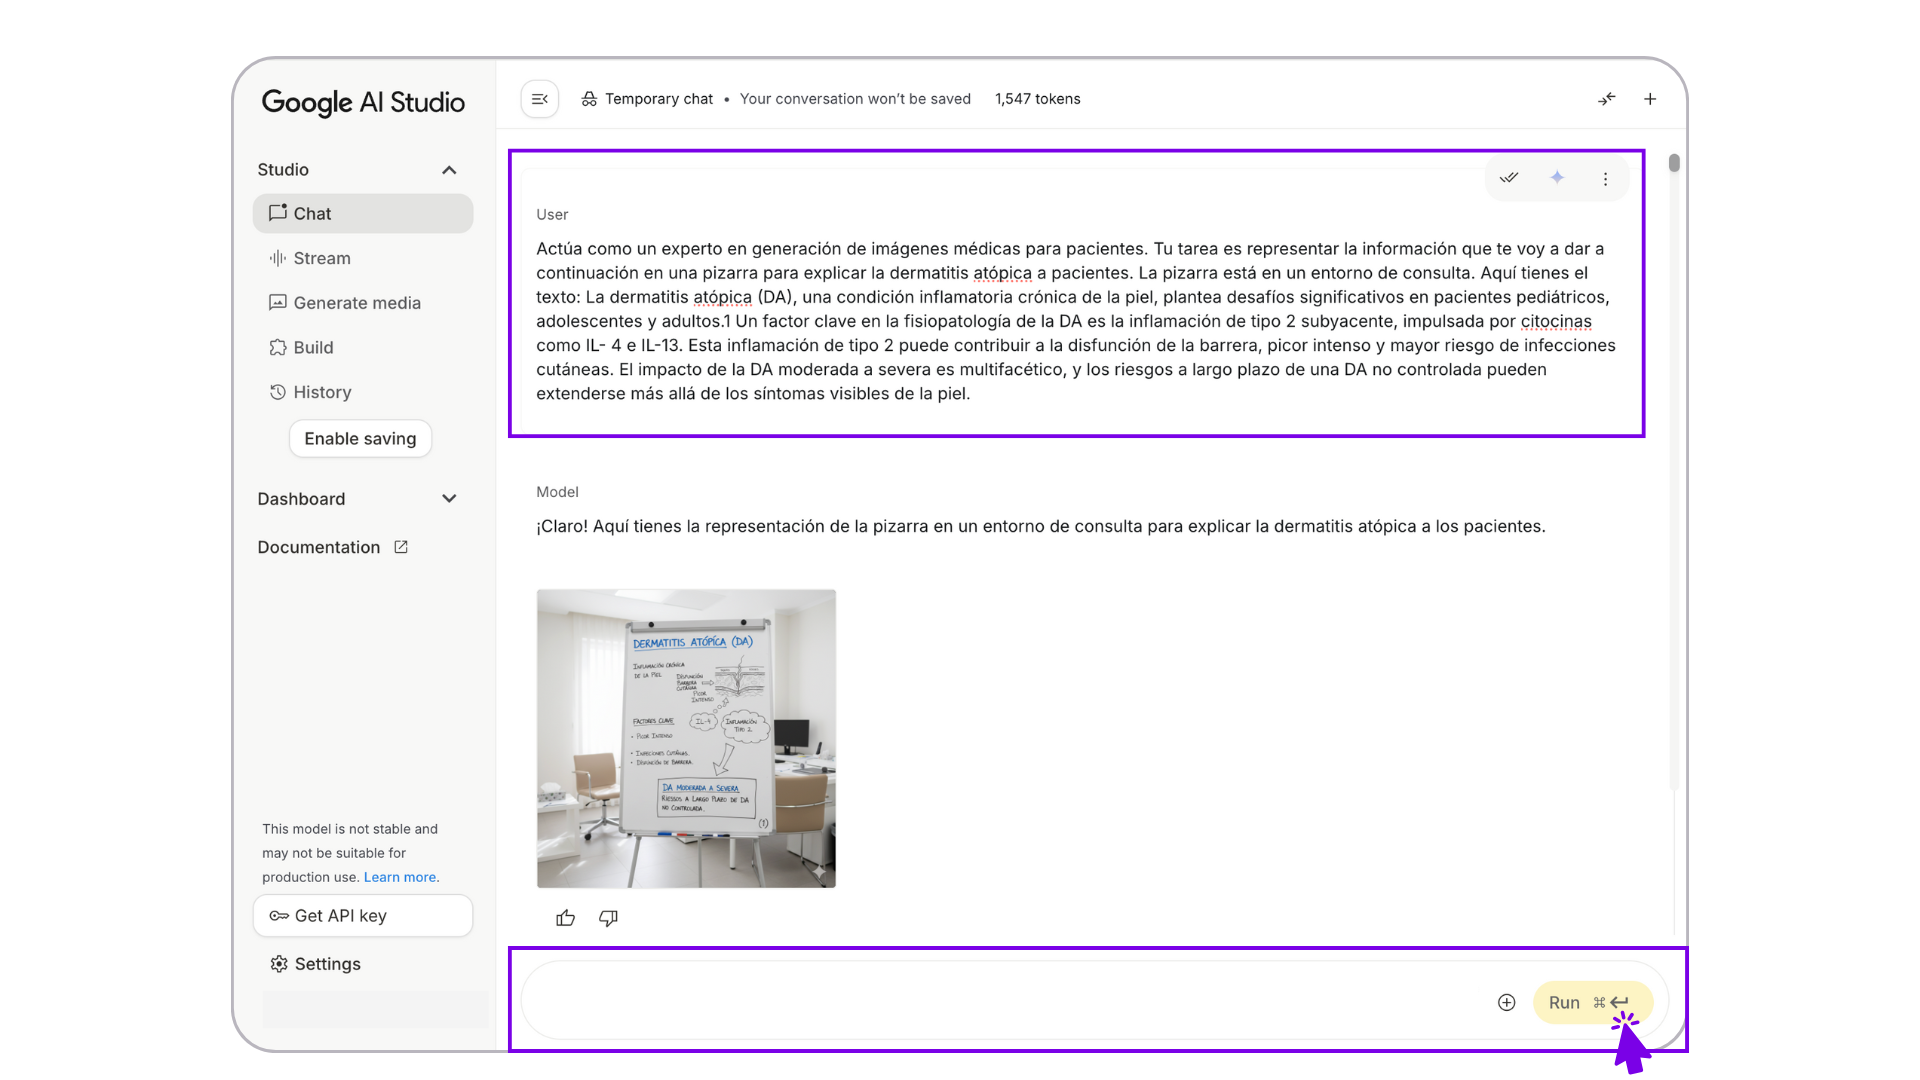
Task: Open the generated whiteboard image thumbnail
Action: 686,738
